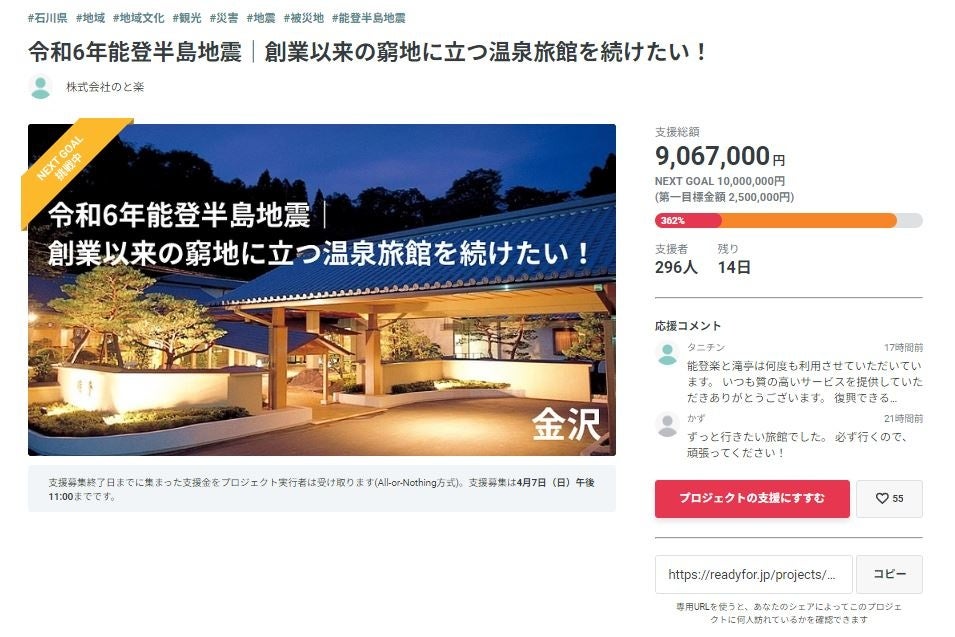Click the 362% funding progress bar
Image resolution: width=955 pixels, height=637 pixels.
(788, 220)
